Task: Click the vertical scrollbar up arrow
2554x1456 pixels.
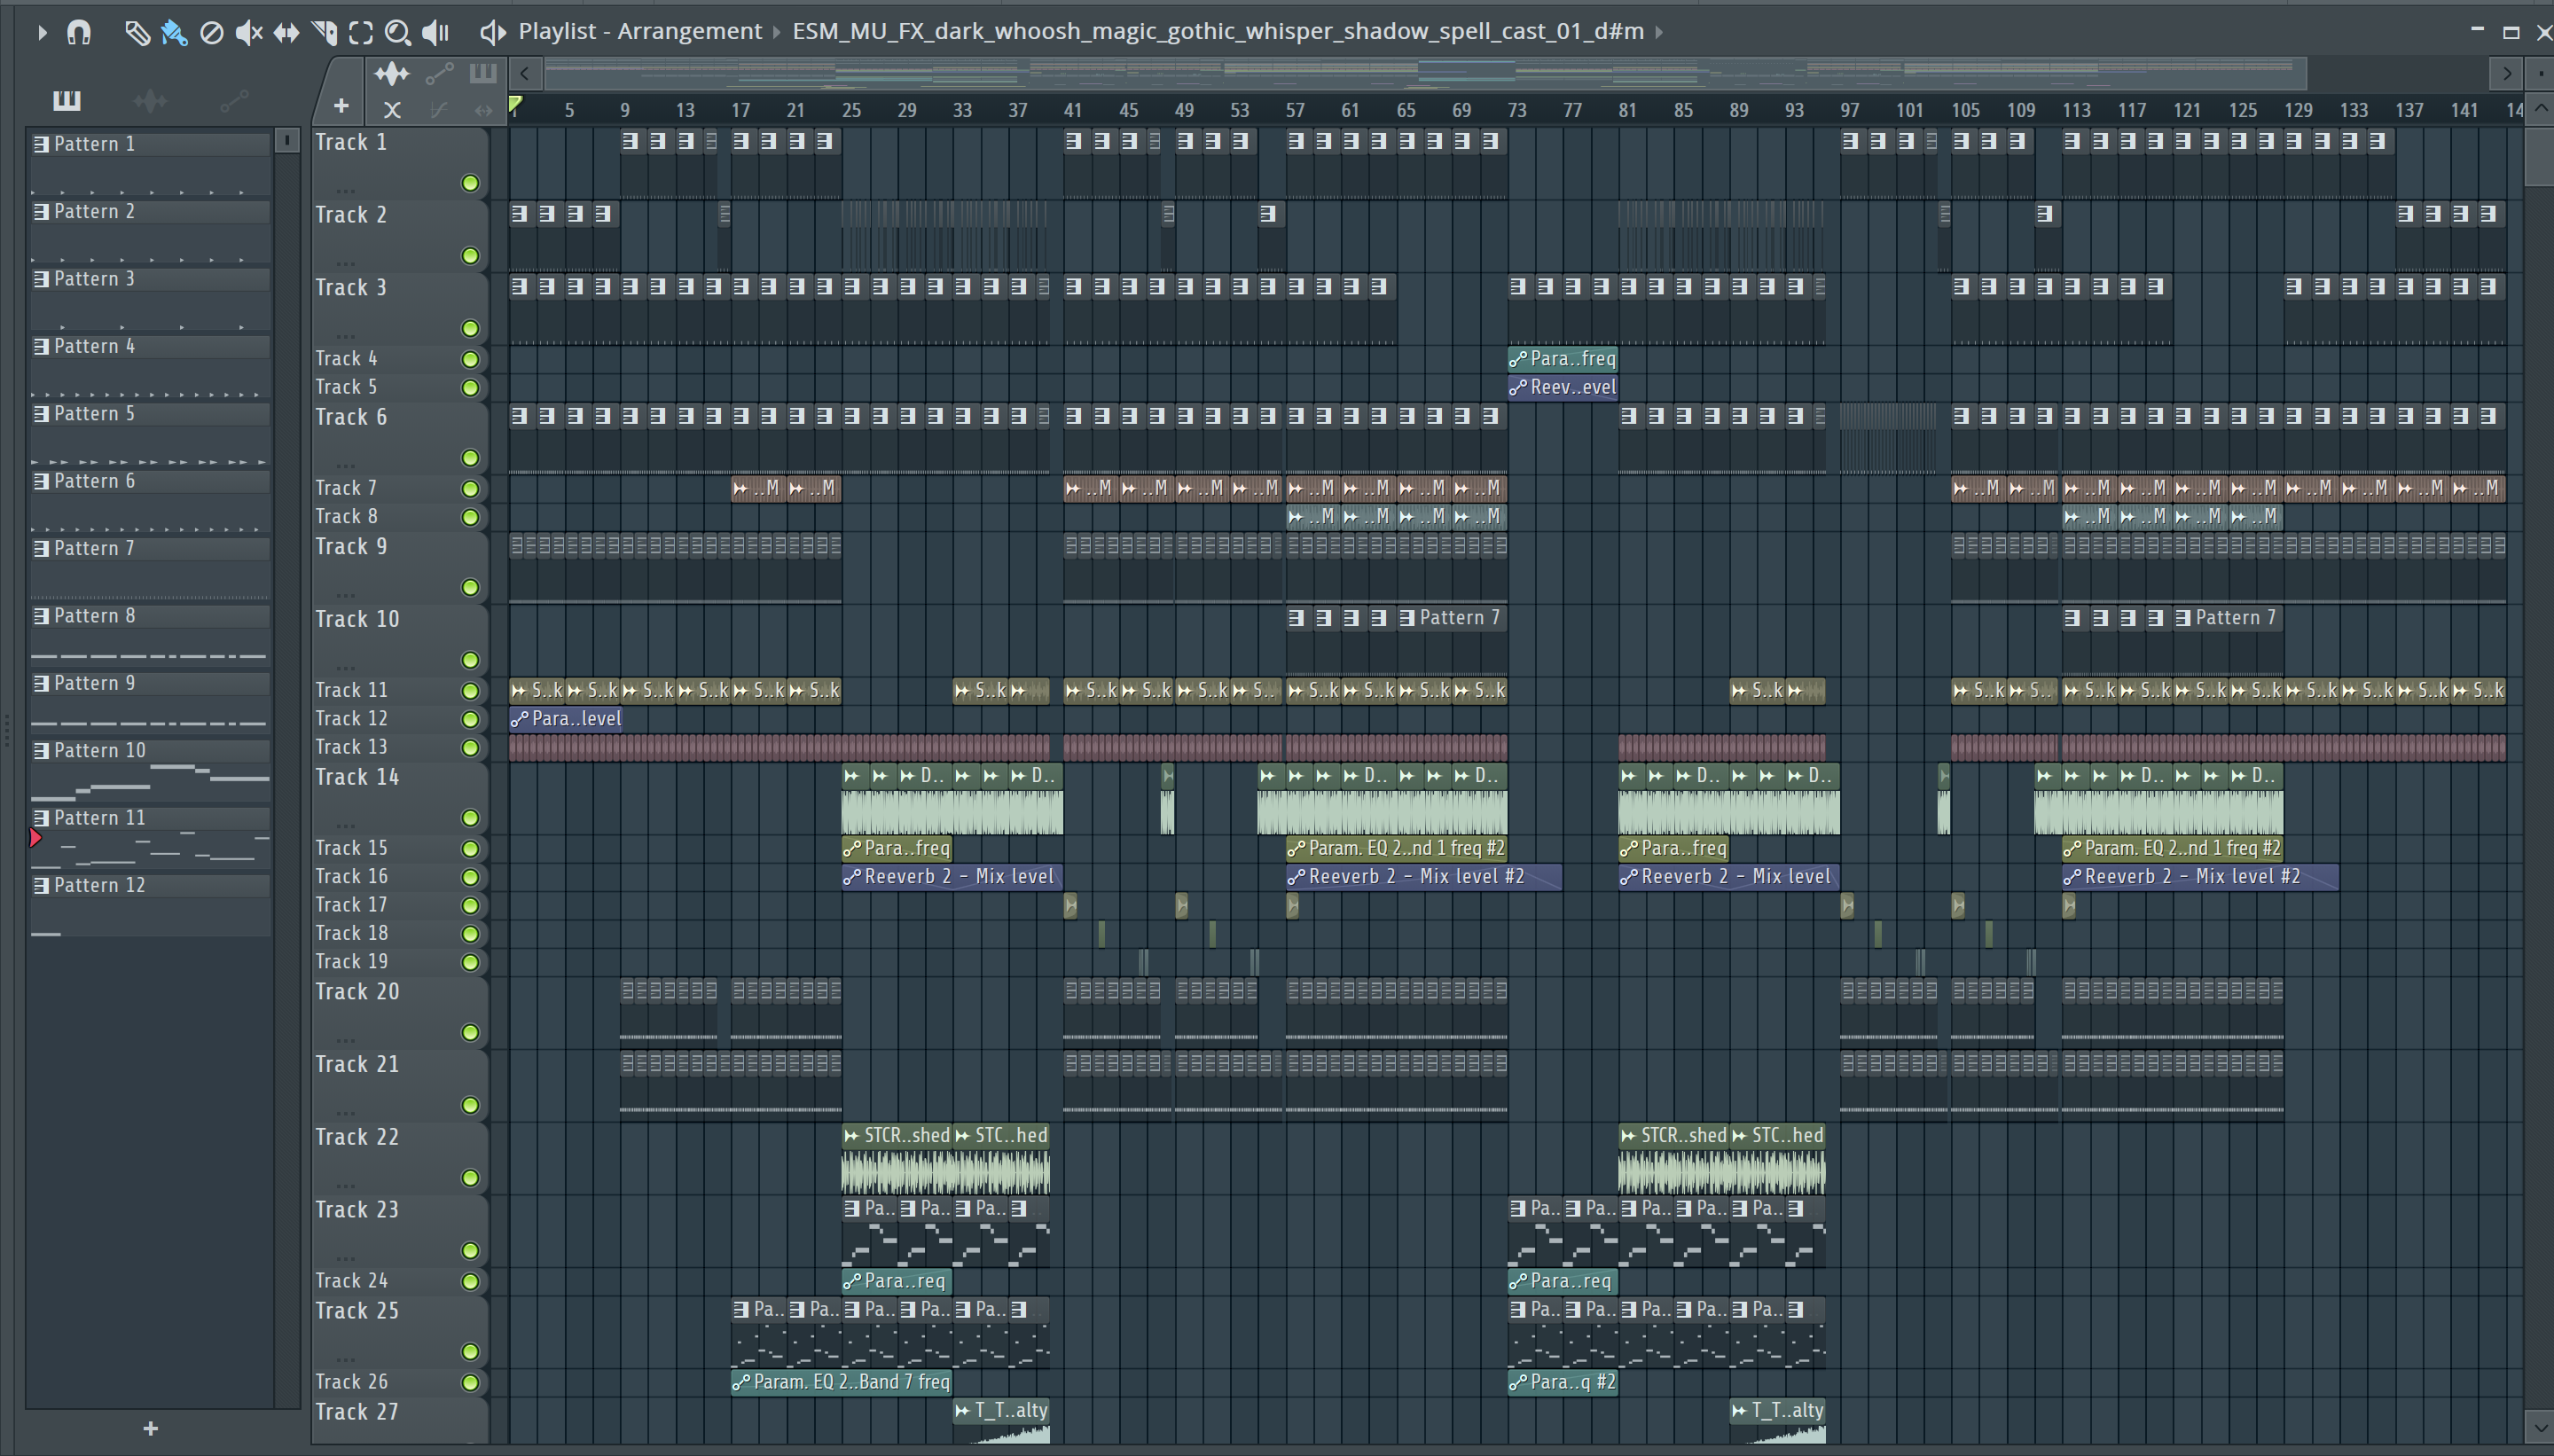Action: (x=2540, y=109)
